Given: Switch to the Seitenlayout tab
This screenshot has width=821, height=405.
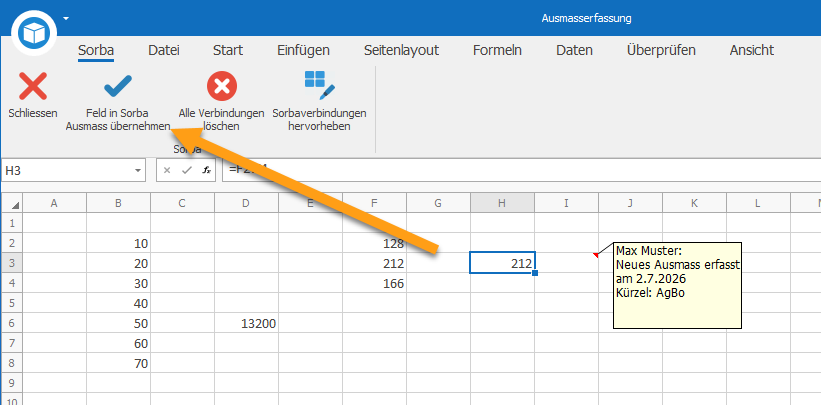Looking at the screenshot, I should 402,51.
